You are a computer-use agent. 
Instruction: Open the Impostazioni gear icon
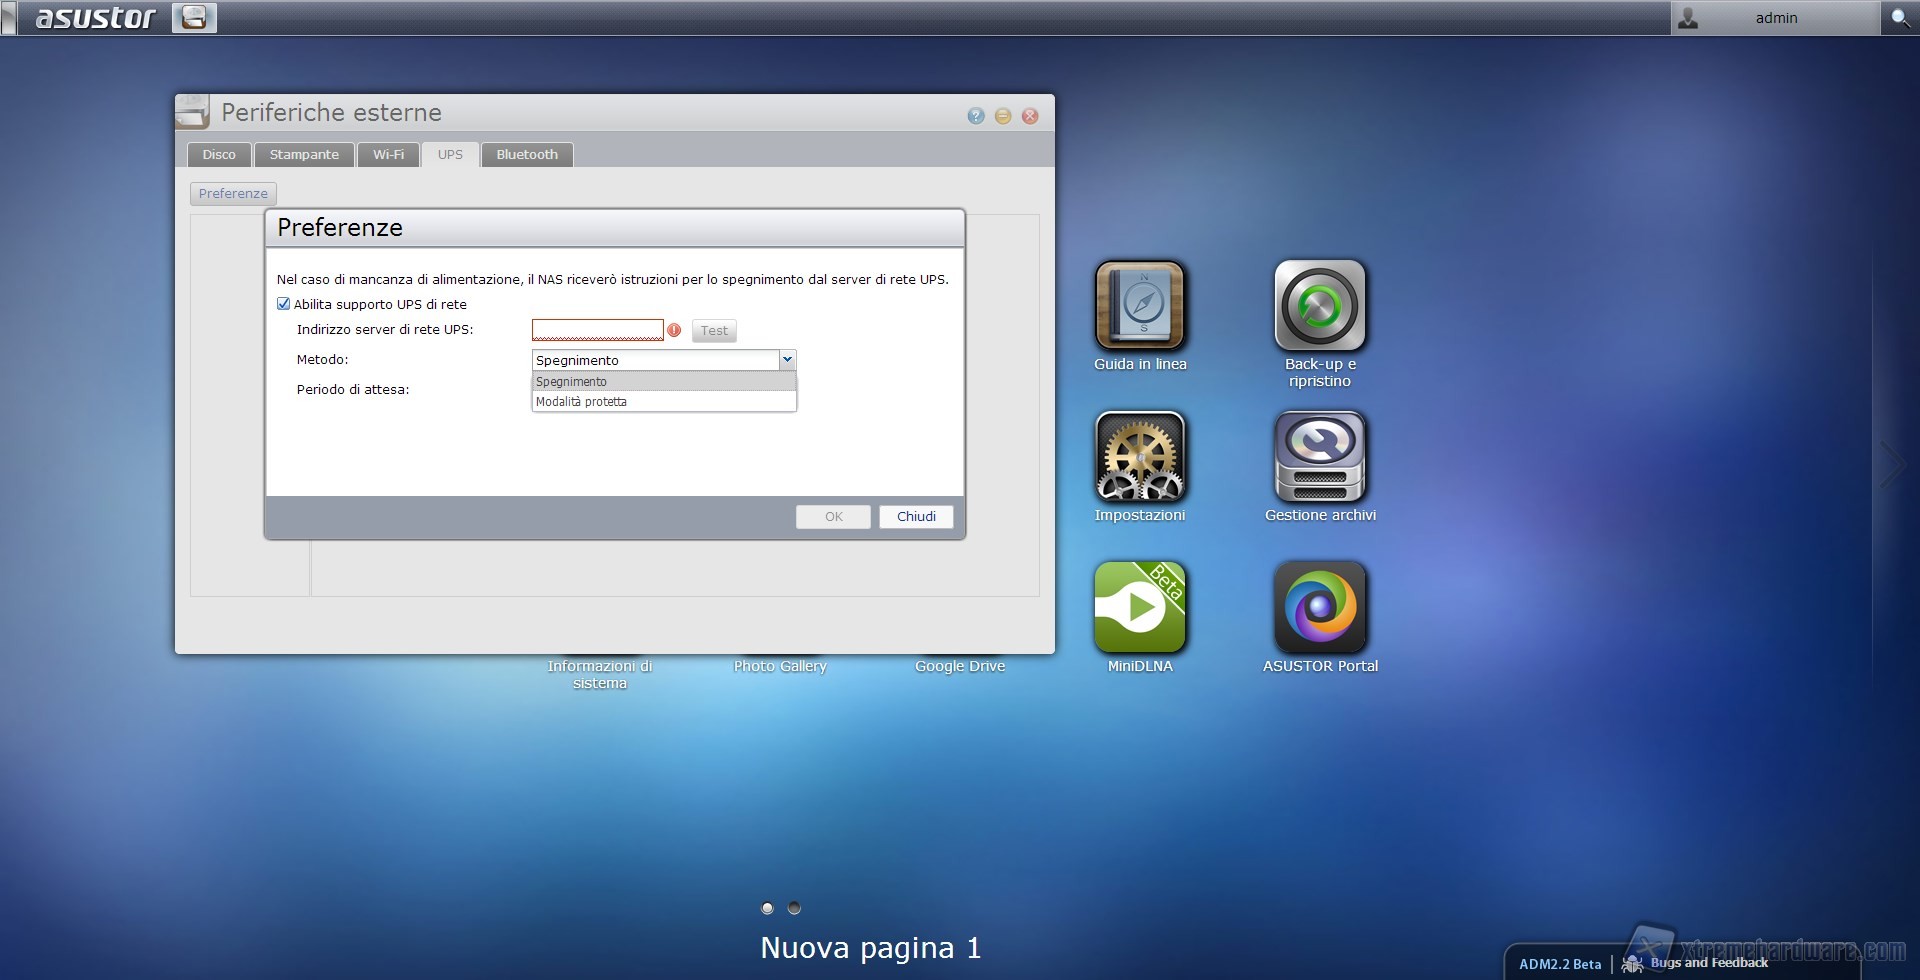tap(1140, 456)
